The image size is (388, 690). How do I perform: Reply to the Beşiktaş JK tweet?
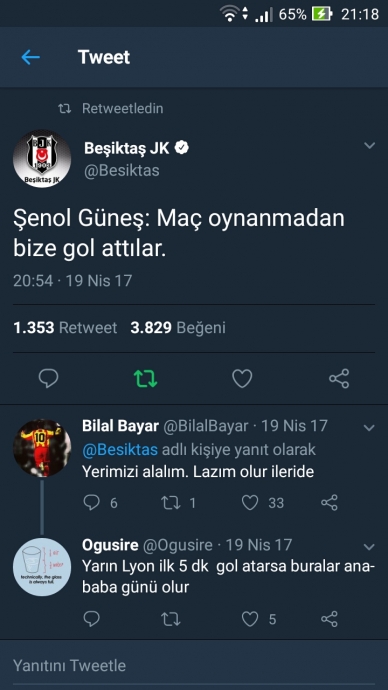tap(48, 378)
